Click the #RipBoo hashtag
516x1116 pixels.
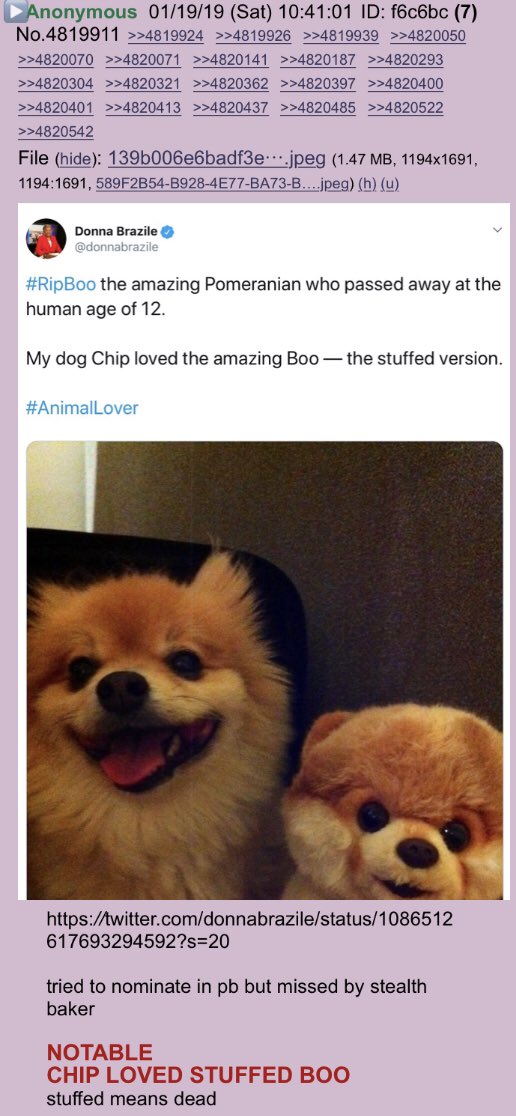coord(60,285)
